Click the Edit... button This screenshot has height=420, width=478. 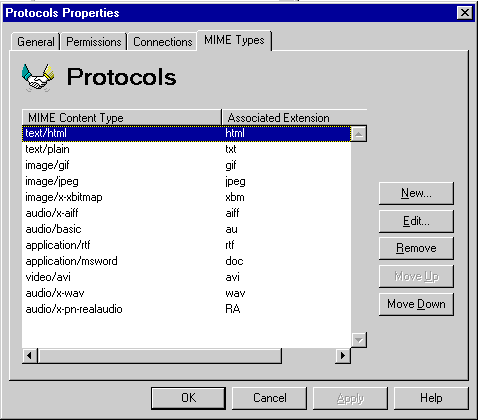[x=416, y=221]
